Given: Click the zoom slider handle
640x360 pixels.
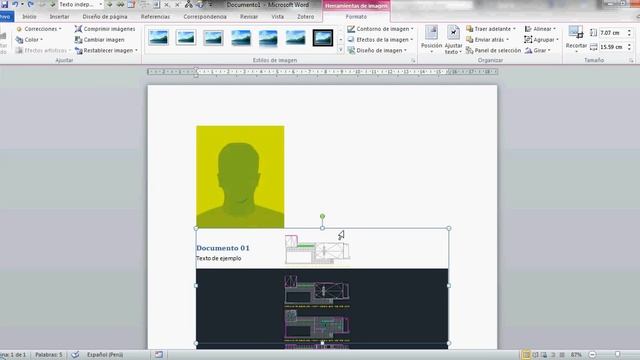Looking at the screenshot, I should (618, 355).
